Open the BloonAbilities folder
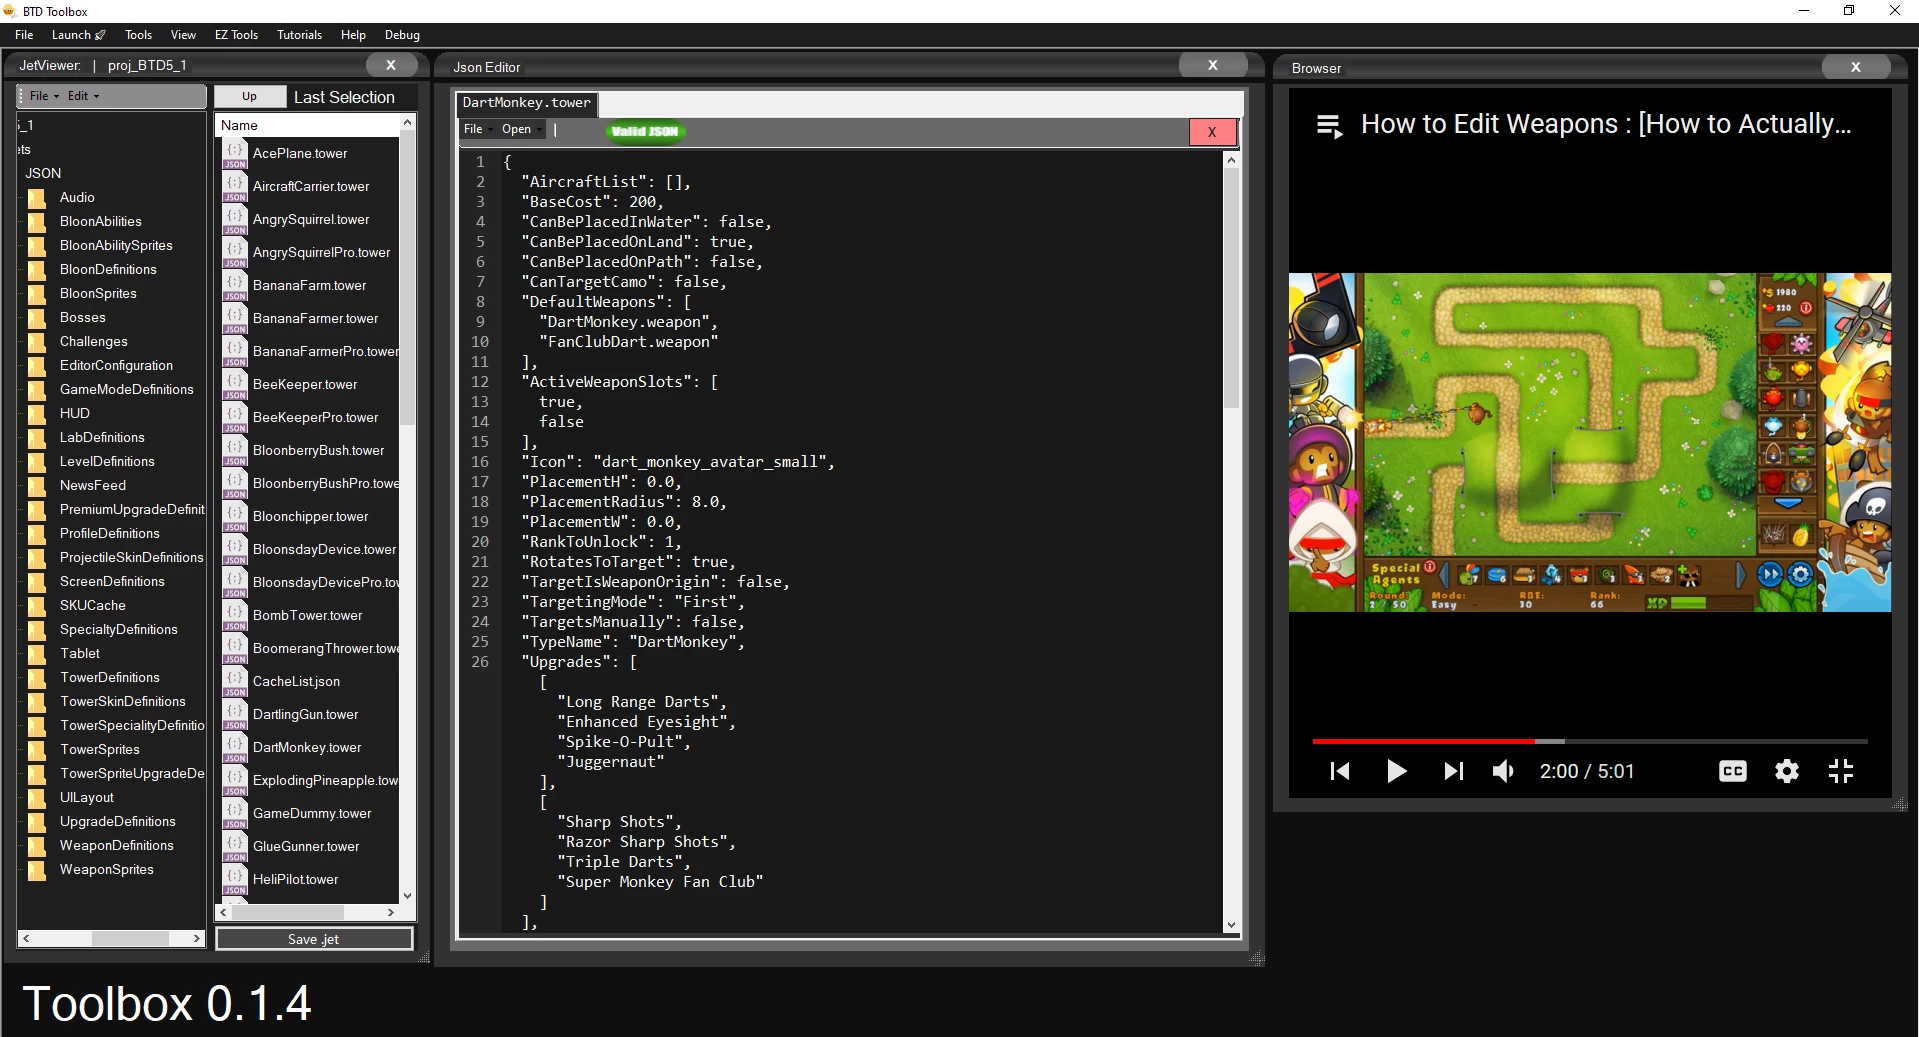 pyautogui.click(x=100, y=221)
